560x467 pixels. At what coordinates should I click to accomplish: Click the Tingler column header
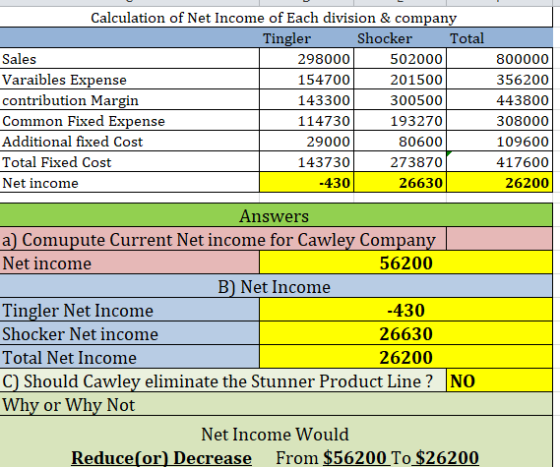[306, 38]
